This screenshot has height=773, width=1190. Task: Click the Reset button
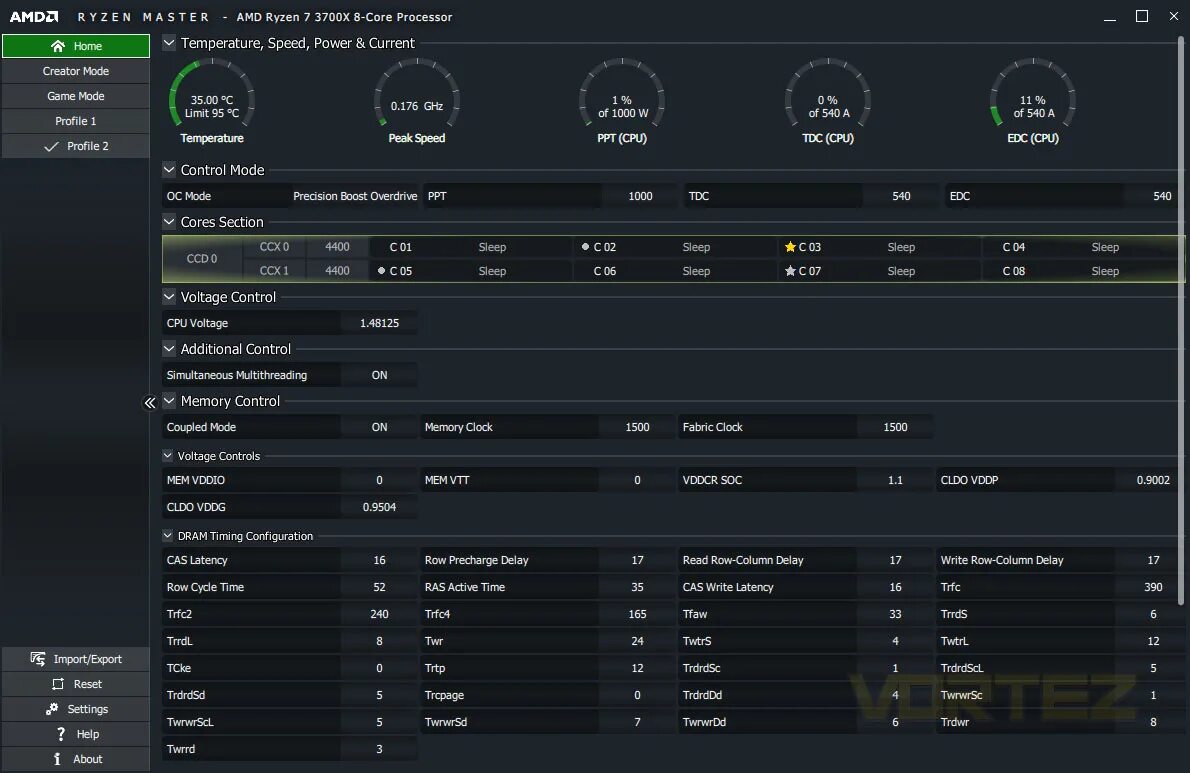pos(76,684)
